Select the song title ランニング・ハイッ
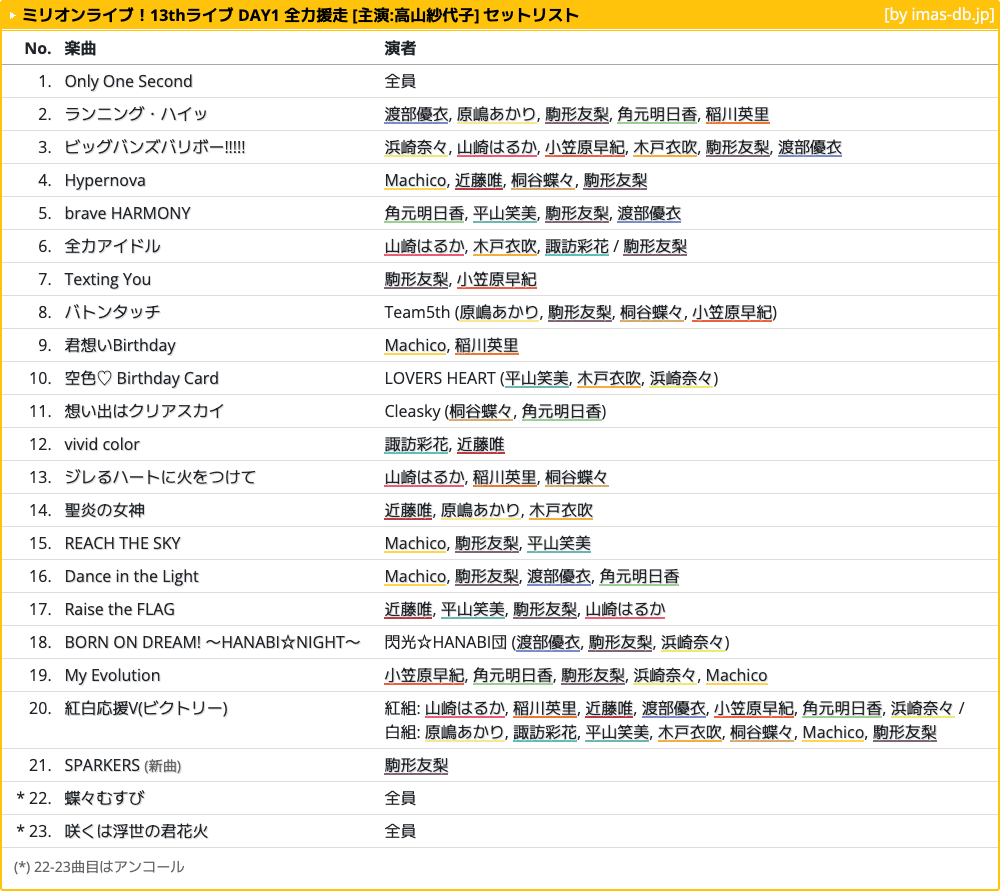This screenshot has width=1000, height=891. [x=136, y=114]
